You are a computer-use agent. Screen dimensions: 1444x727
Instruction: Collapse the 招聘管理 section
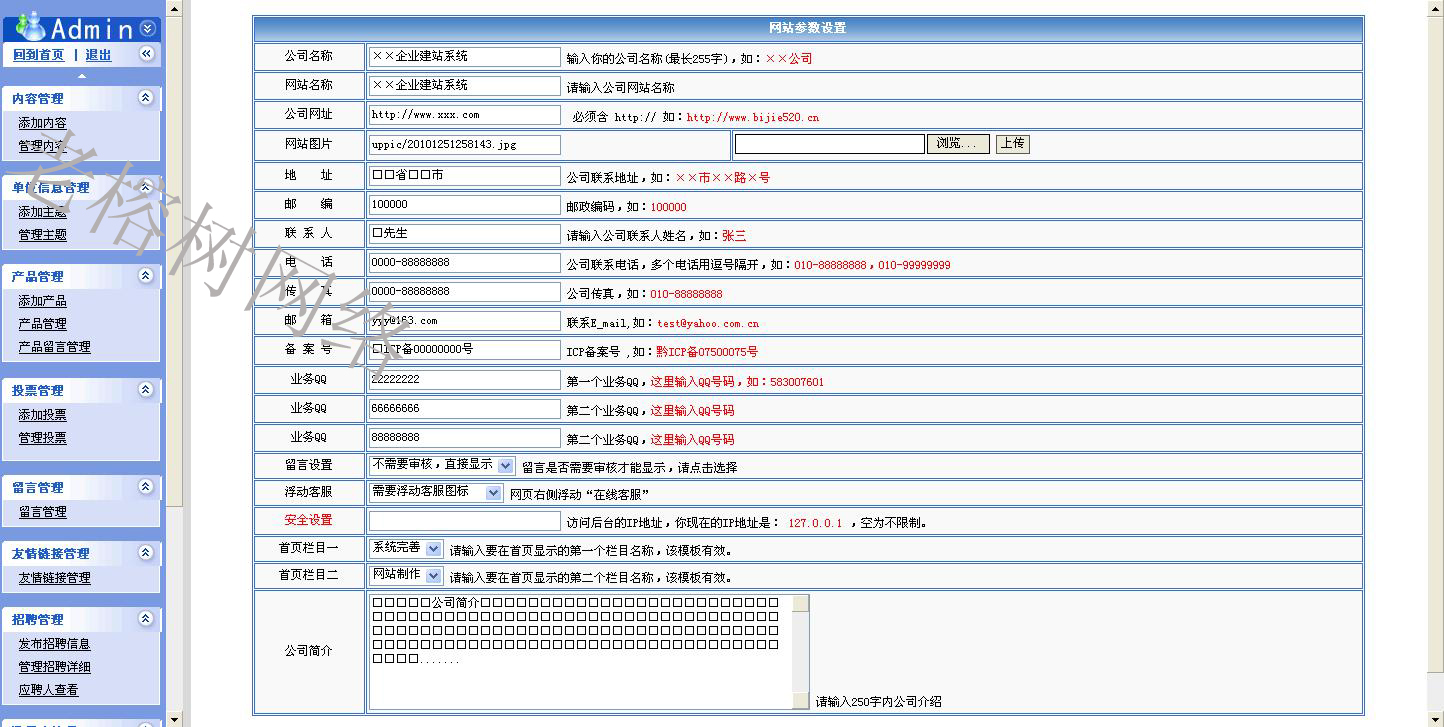pyautogui.click(x=145, y=618)
